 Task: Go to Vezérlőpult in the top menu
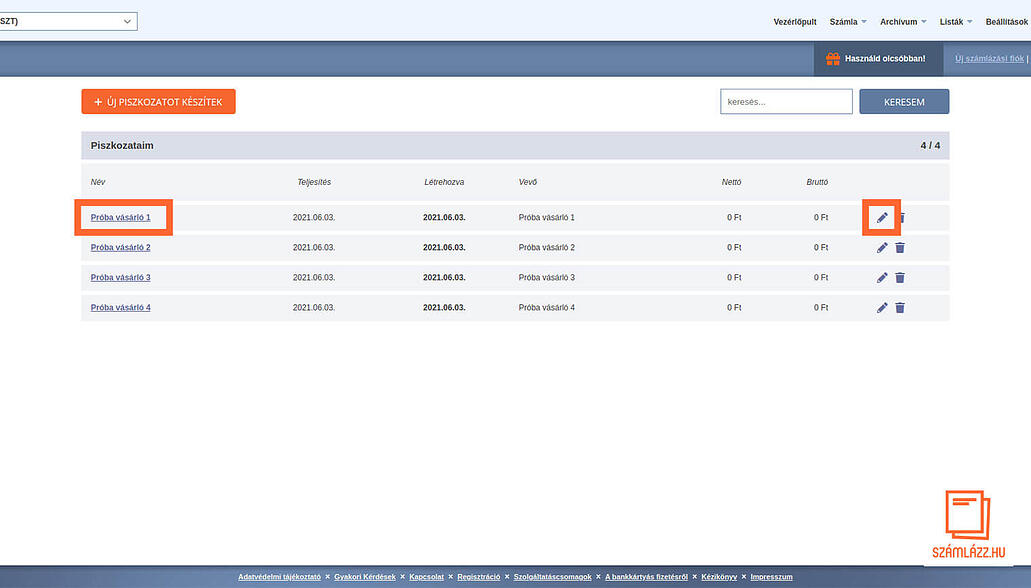(x=795, y=22)
